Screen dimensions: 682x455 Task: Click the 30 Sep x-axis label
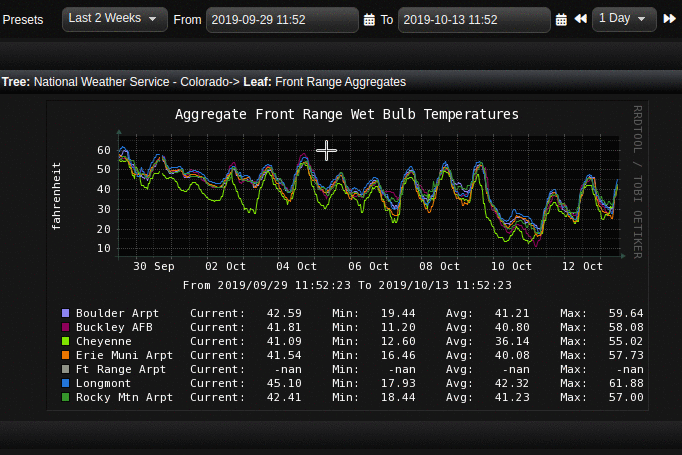pyautogui.click(x=154, y=266)
